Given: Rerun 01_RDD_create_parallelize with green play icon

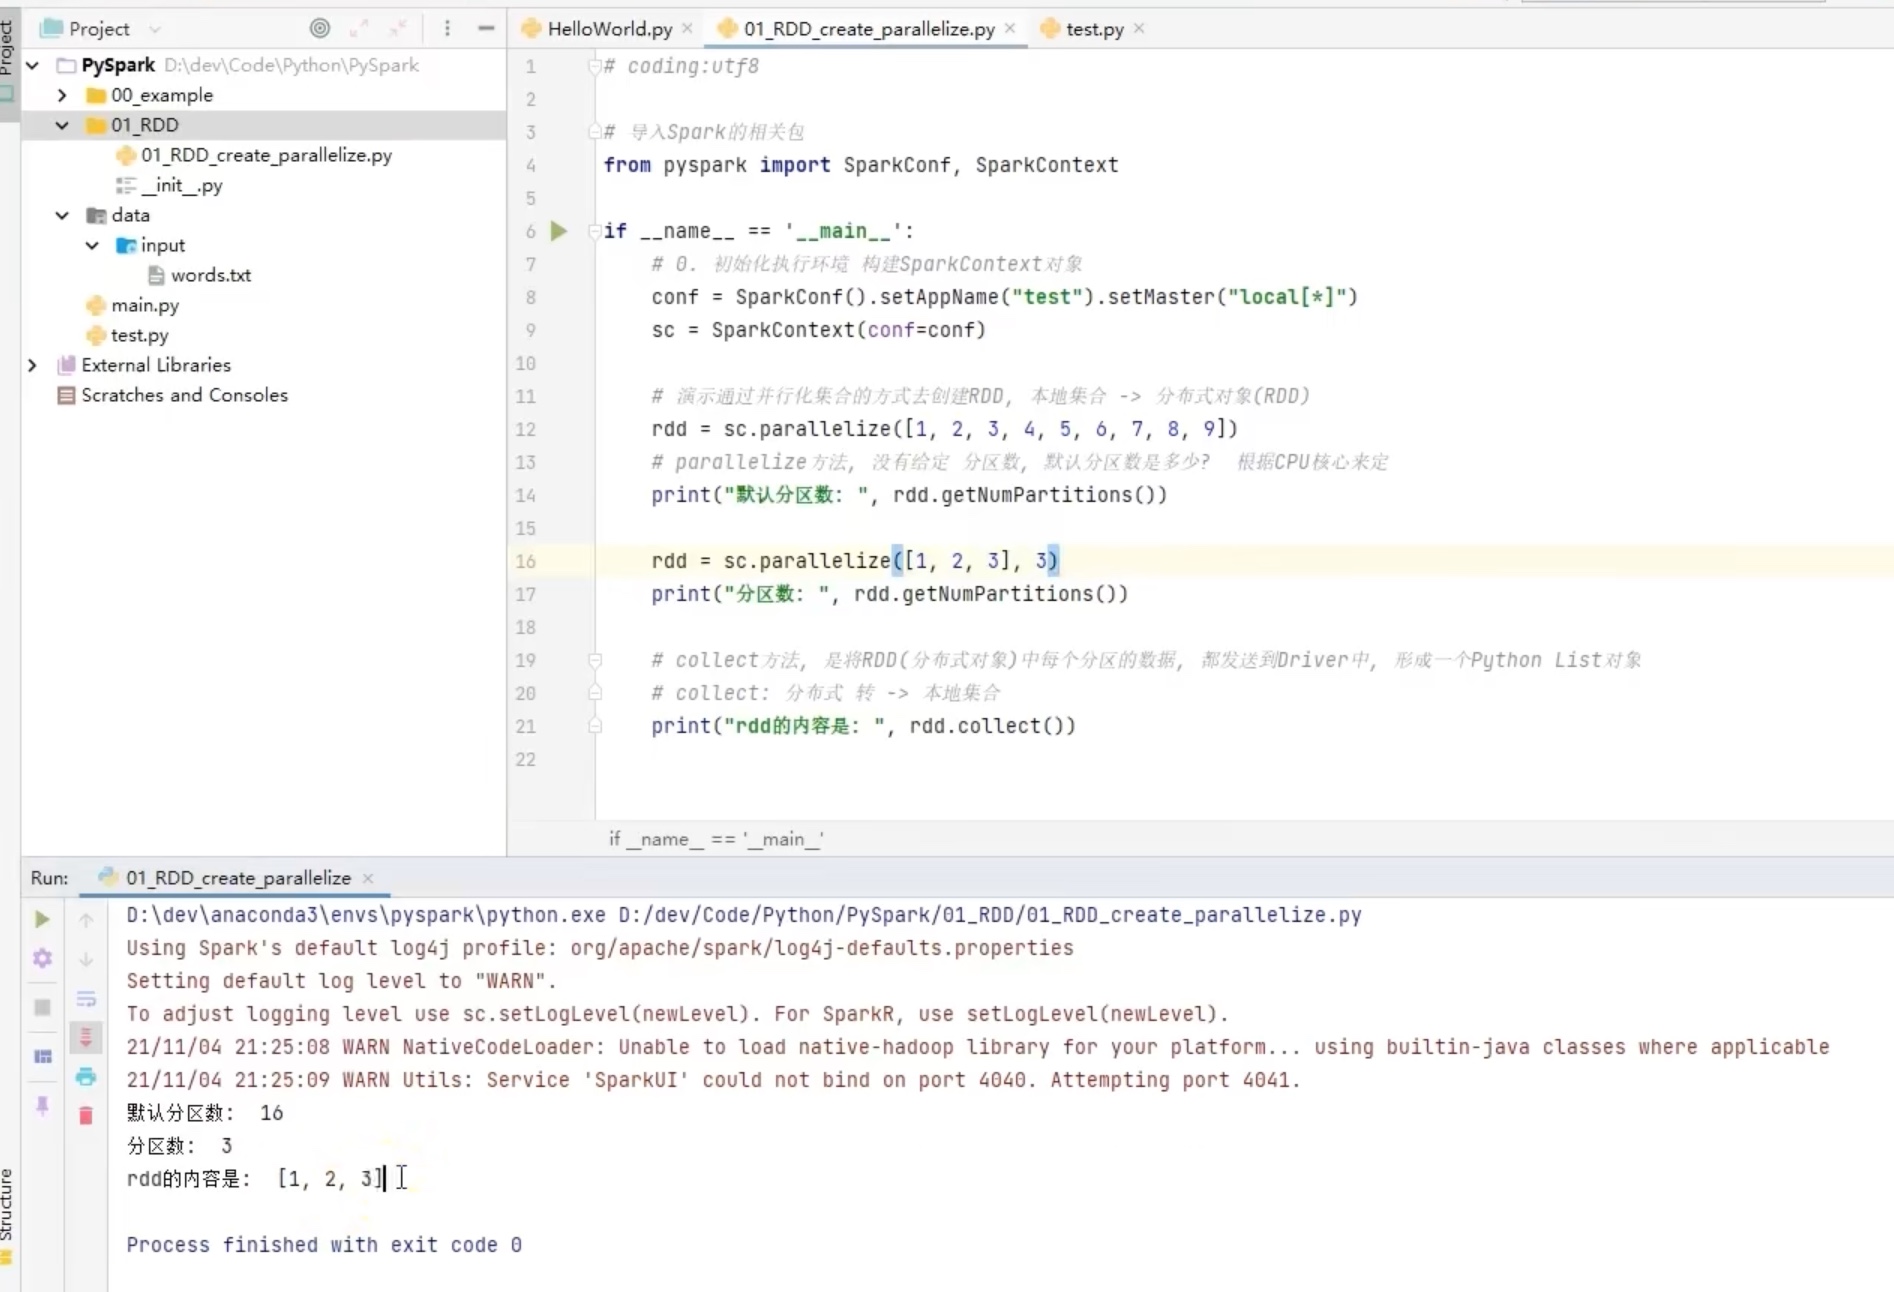Looking at the screenshot, I should (x=42, y=919).
